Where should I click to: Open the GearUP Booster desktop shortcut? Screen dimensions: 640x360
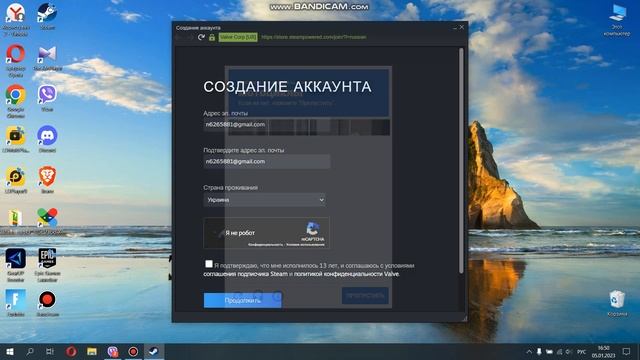pyautogui.click(x=16, y=264)
